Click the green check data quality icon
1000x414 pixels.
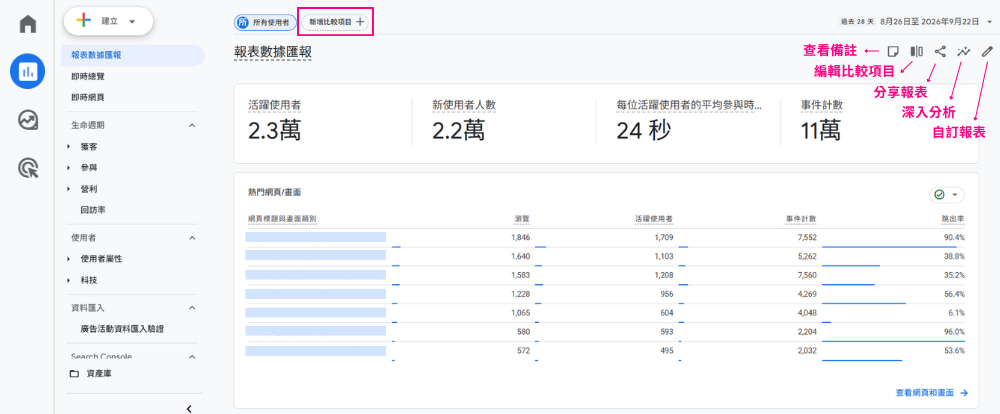[939, 195]
